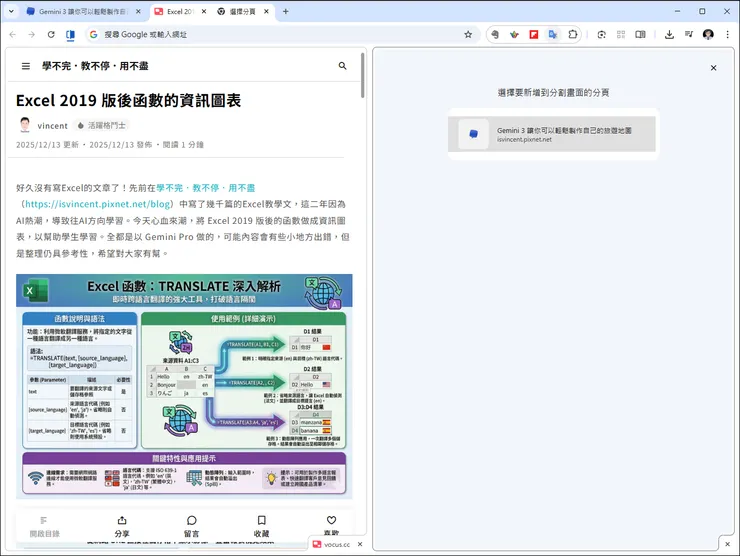The image size is (740, 556).
Task: Open the tab search dropdown arrow
Action: point(11,11)
